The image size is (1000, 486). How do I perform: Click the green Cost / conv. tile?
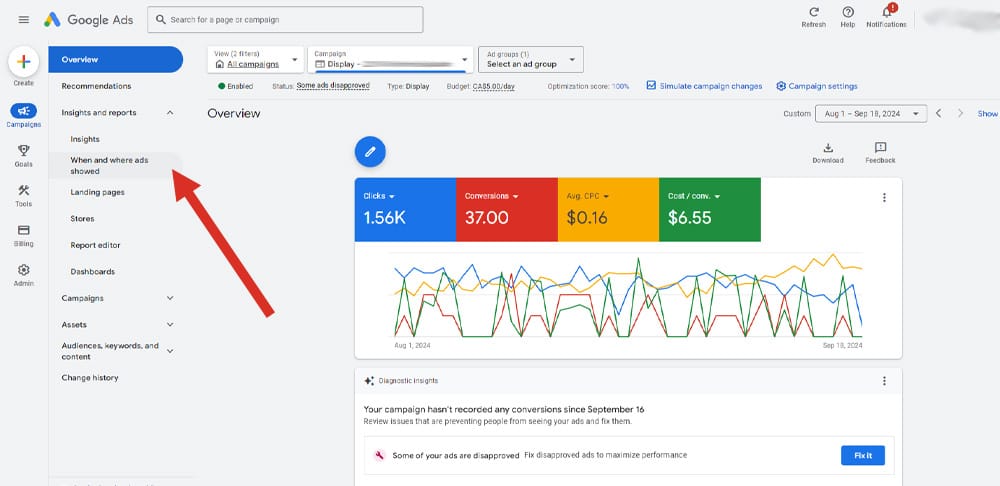click(710, 210)
